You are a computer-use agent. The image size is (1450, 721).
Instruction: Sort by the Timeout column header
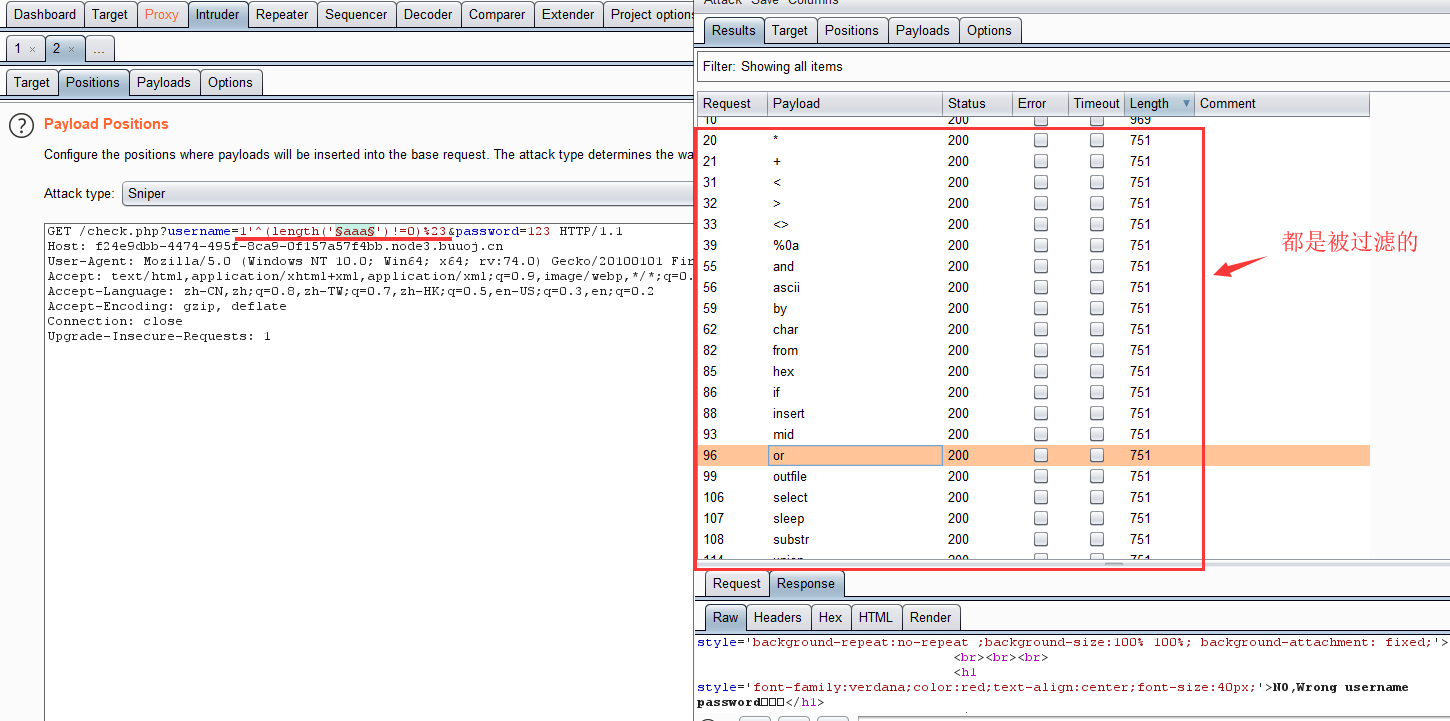(1097, 103)
